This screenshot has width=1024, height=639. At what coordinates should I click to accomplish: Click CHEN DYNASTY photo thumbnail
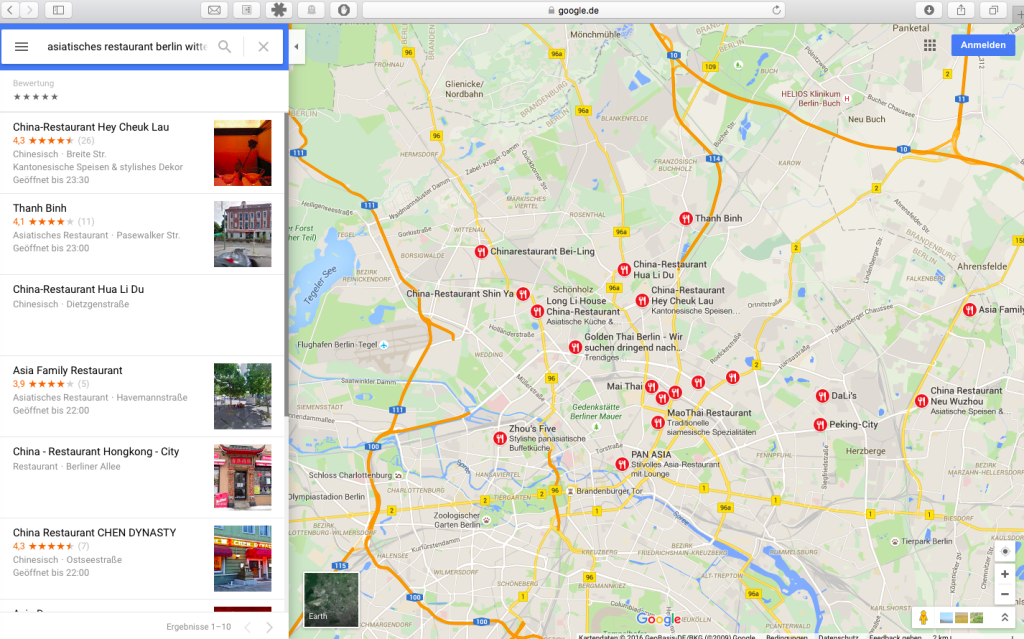coord(242,559)
